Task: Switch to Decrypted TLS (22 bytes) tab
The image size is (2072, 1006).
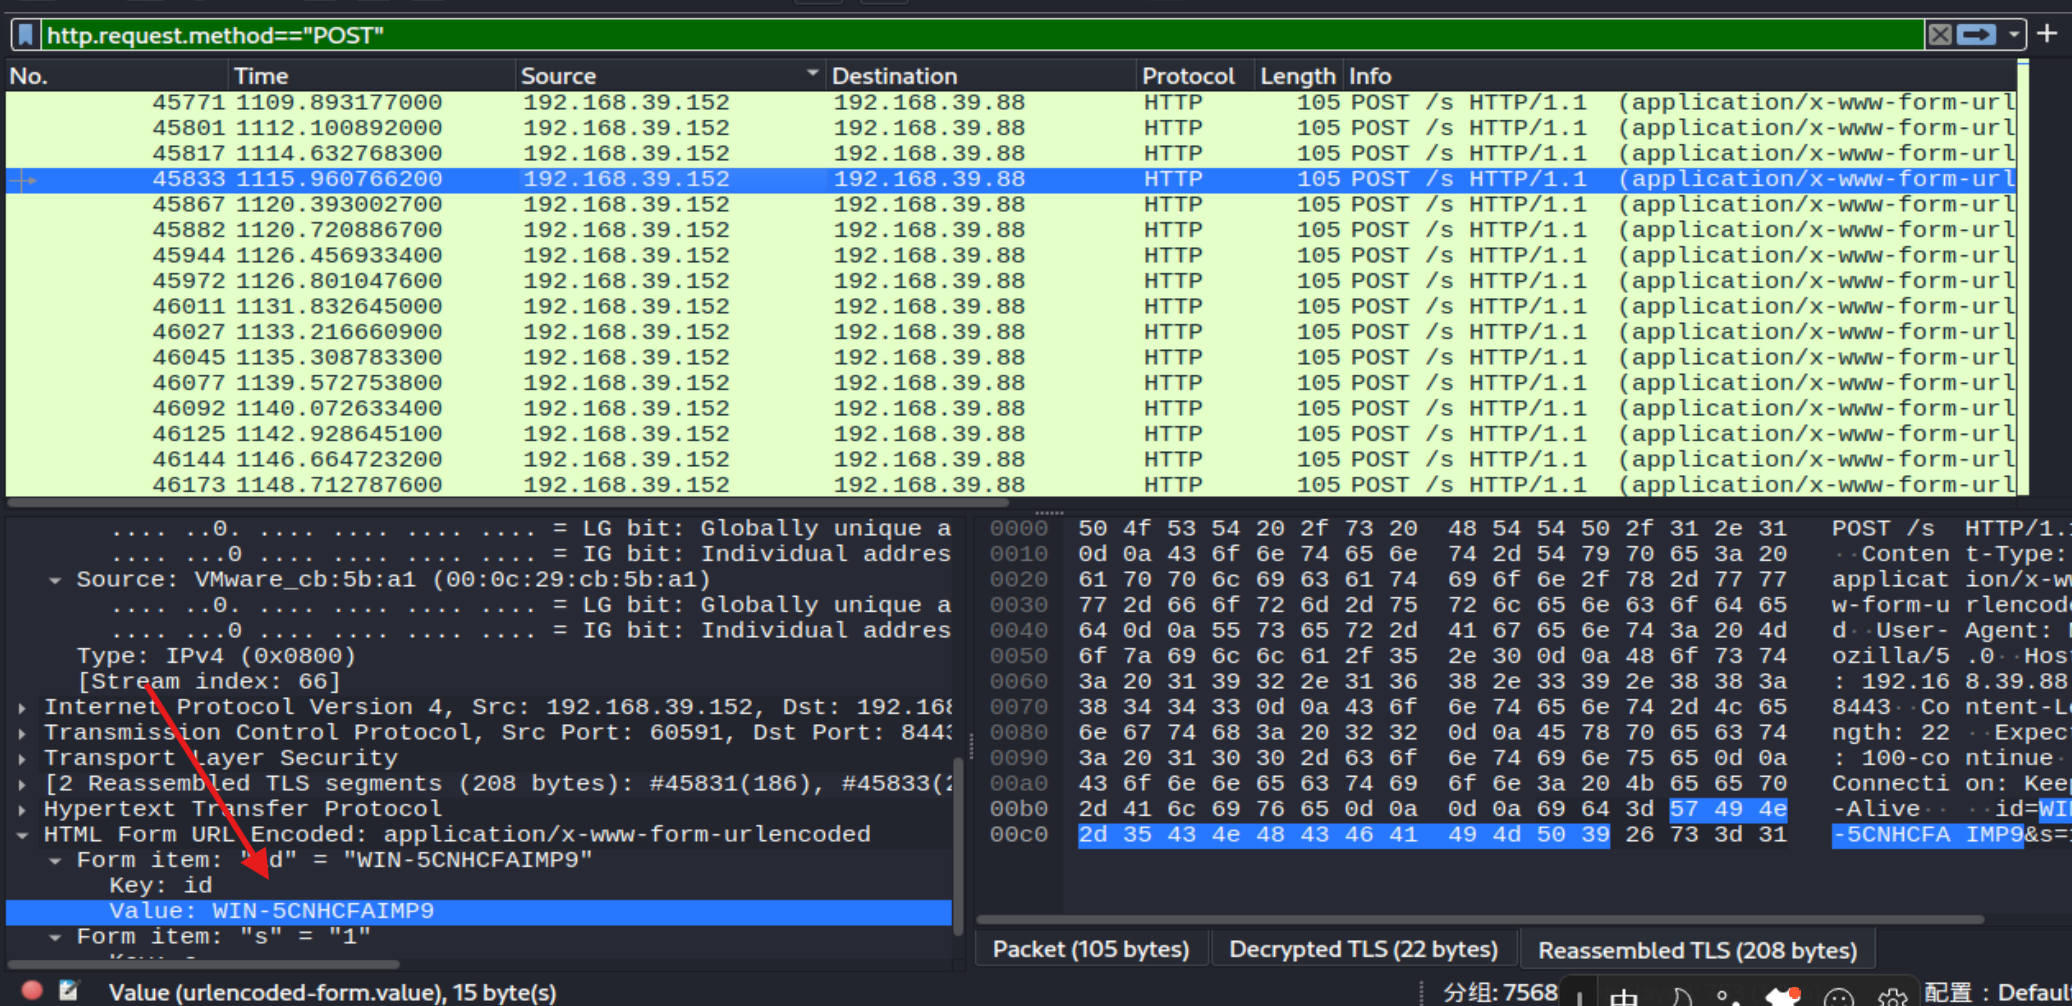Action: pos(1363,949)
